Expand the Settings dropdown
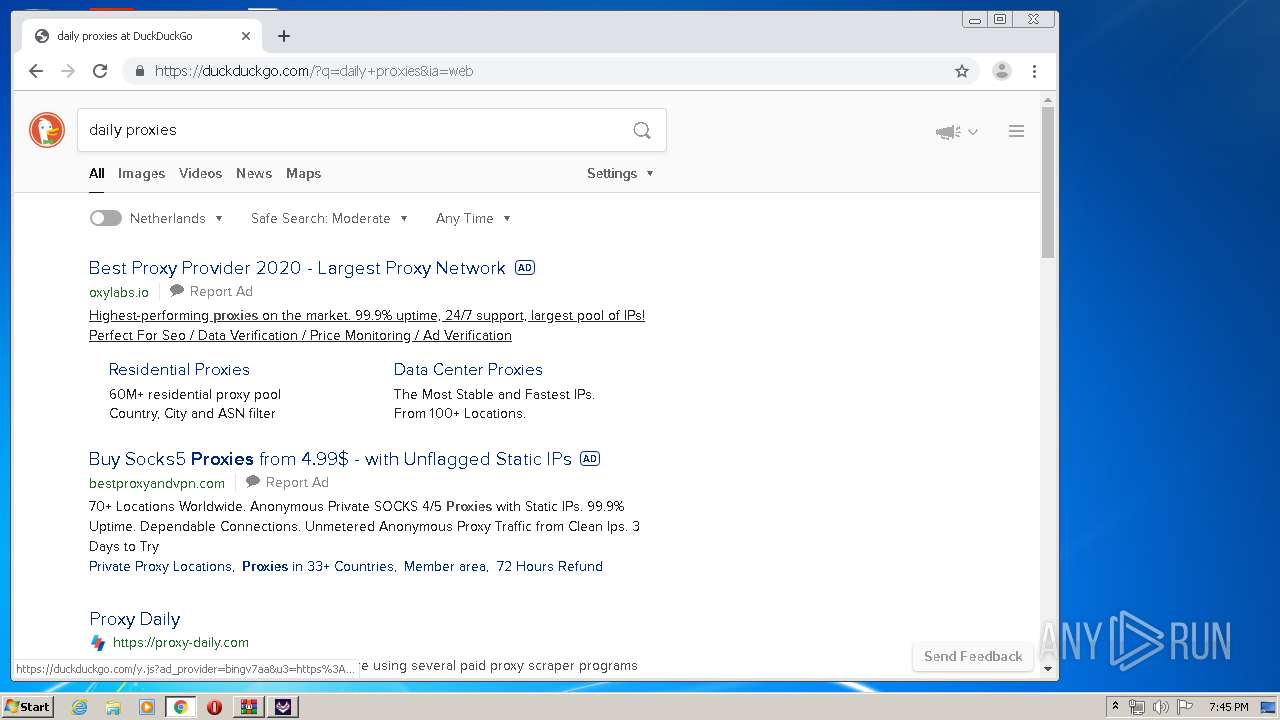1280x720 pixels. pos(620,173)
